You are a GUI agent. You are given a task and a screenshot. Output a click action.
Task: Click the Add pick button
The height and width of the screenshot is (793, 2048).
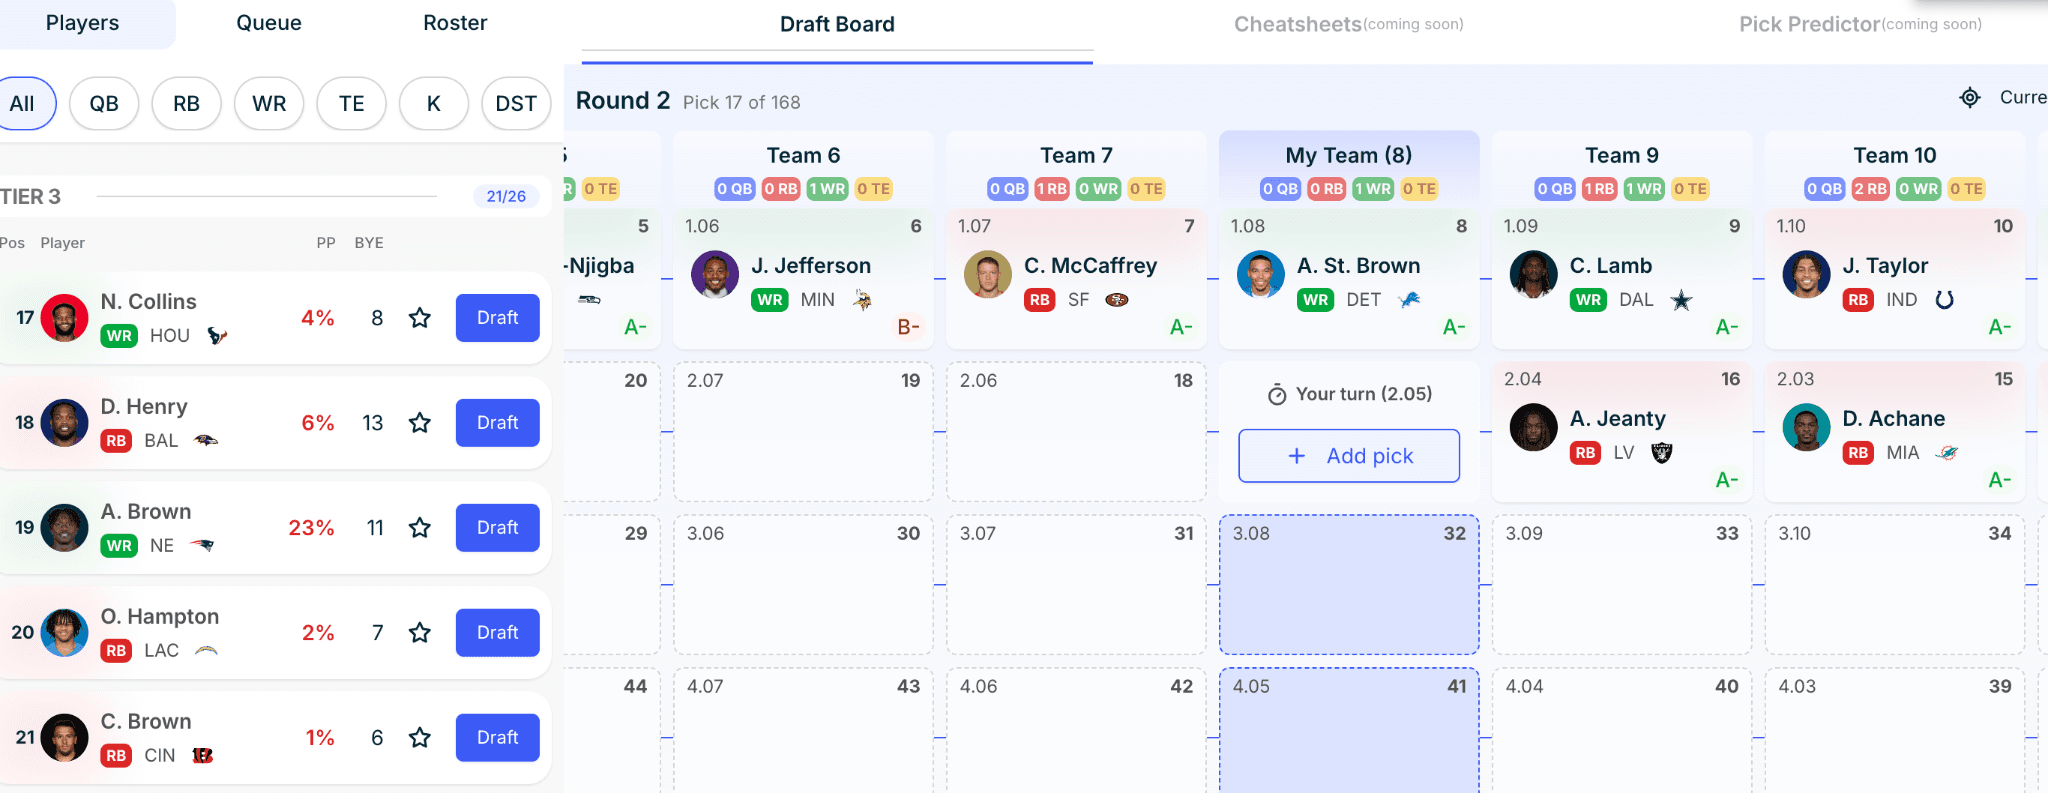(1349, 456)
